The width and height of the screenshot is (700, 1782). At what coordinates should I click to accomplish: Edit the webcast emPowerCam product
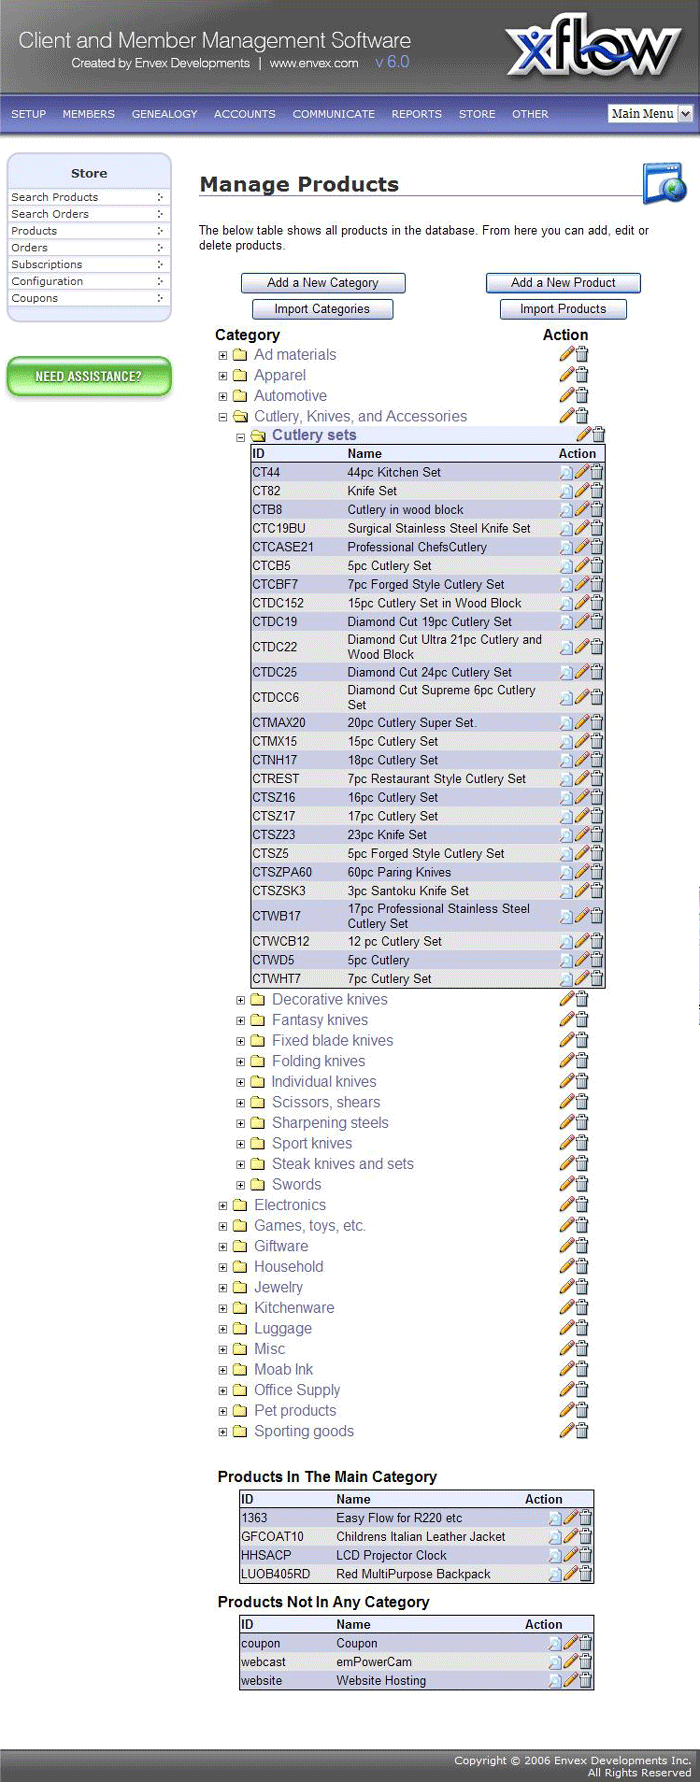click(570, 1662)
